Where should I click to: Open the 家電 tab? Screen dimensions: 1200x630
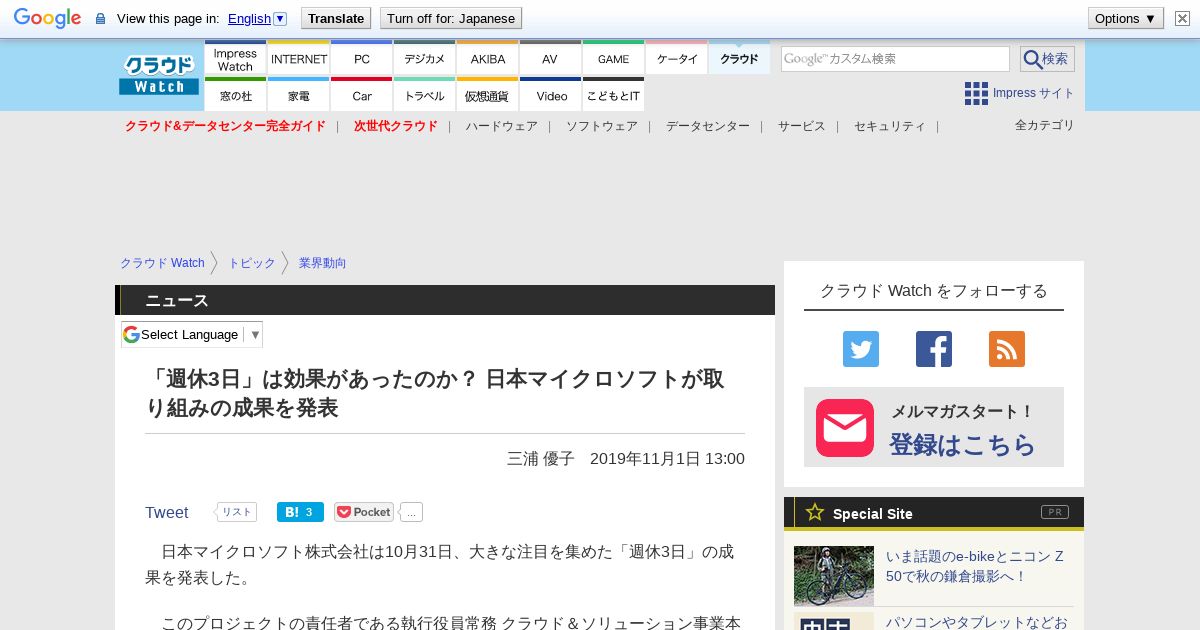(299, 95)
